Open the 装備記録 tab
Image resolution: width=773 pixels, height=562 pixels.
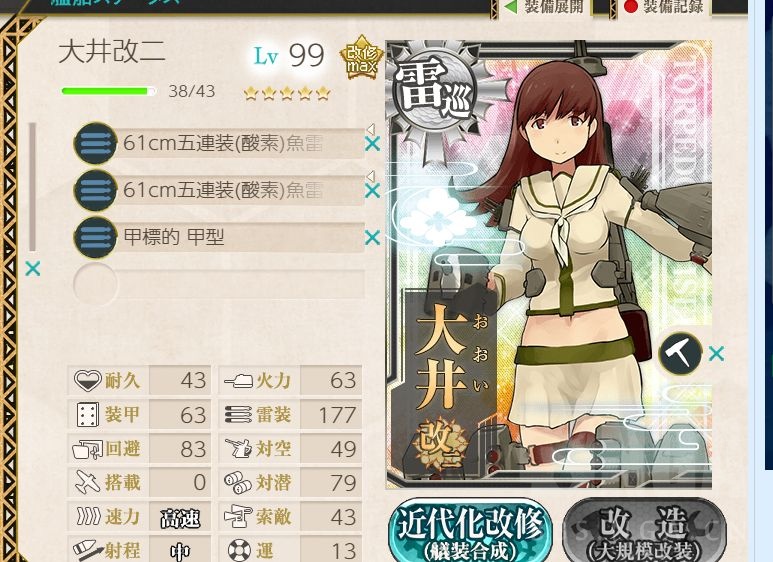coord(664,7)
